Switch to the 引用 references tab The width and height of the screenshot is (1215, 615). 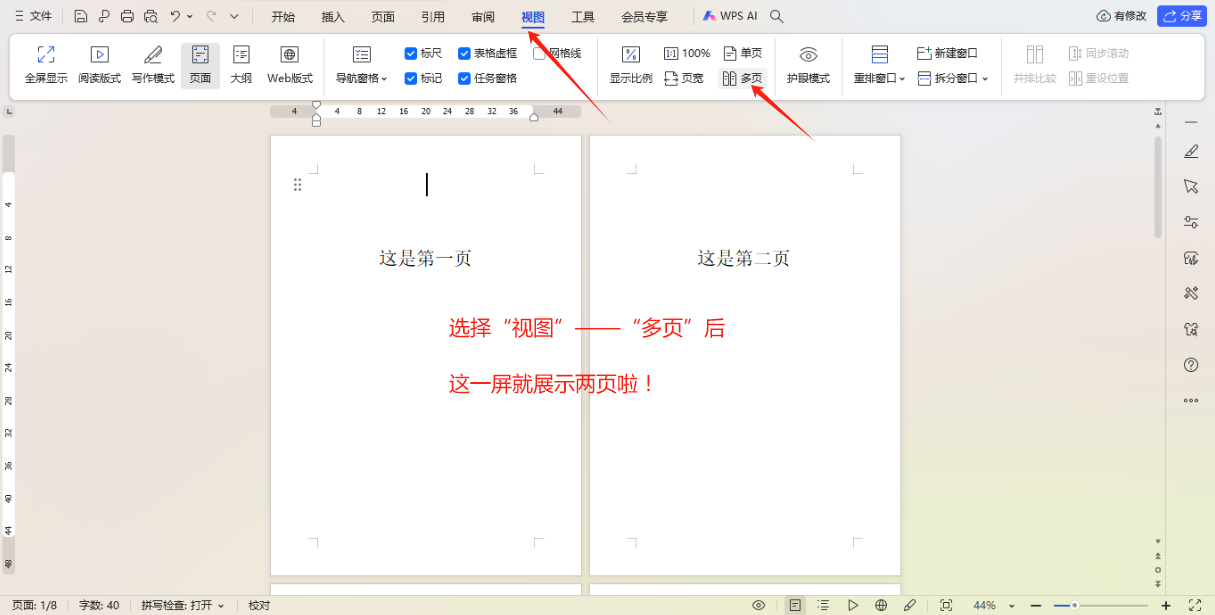point(433,16)
